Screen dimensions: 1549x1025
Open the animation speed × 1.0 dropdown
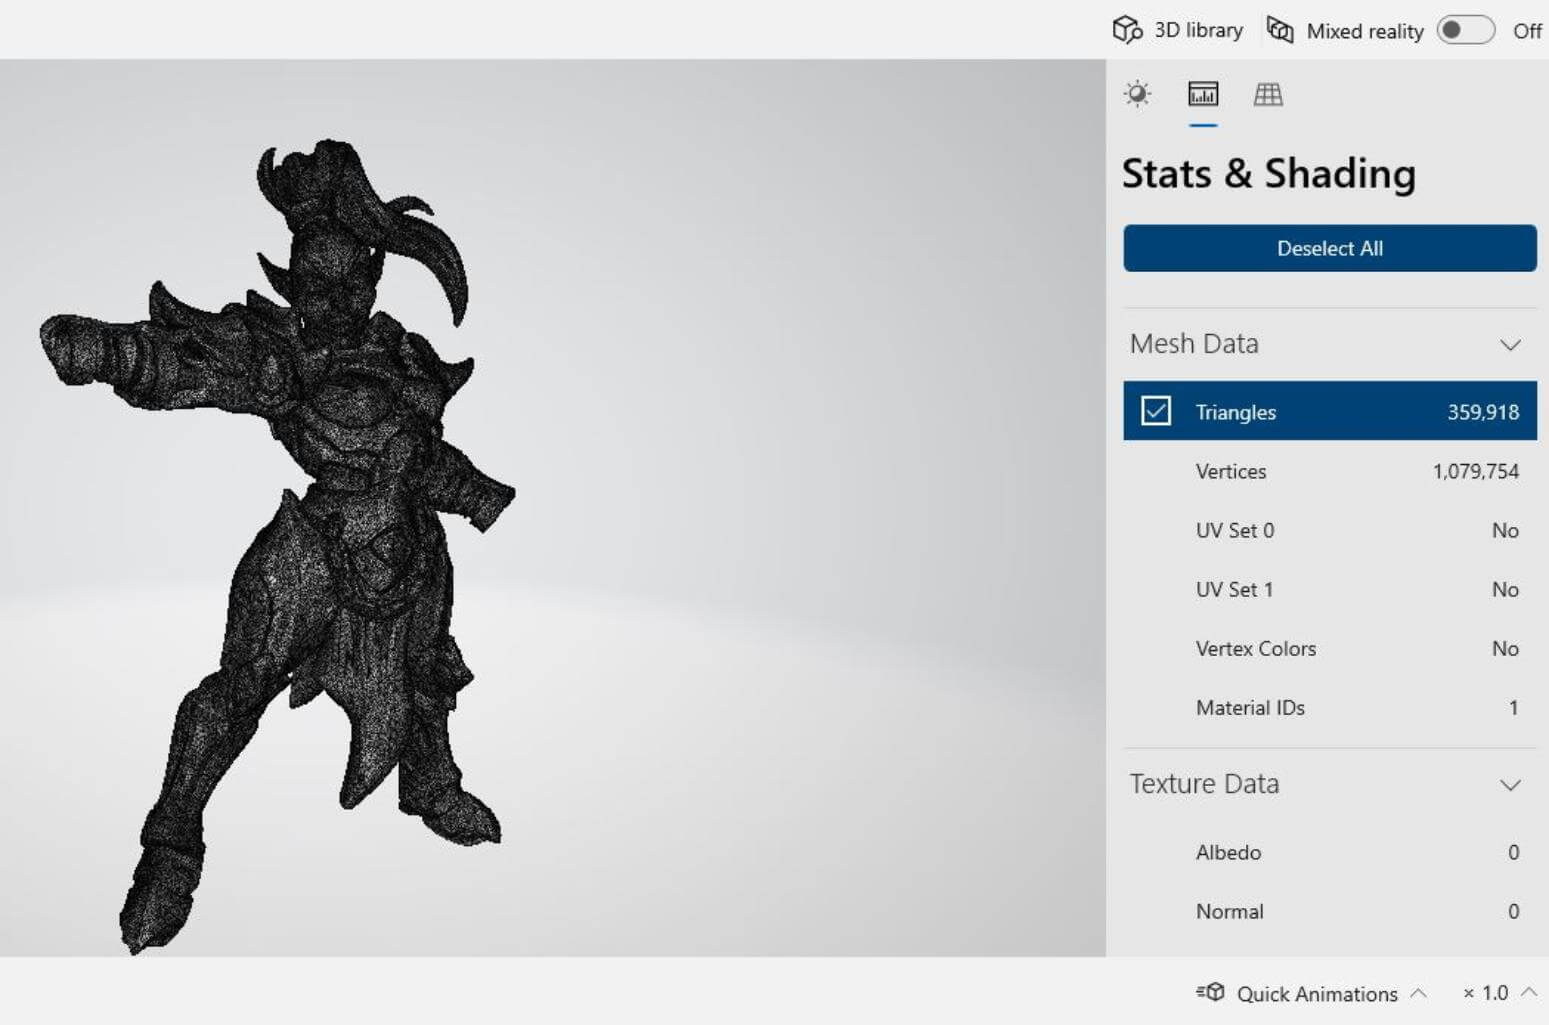1498,993
